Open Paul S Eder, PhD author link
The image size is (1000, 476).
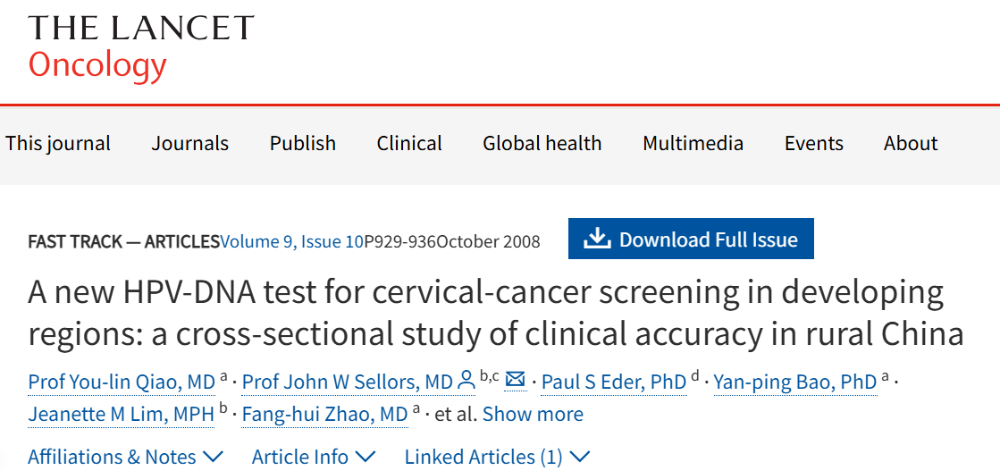614,382
